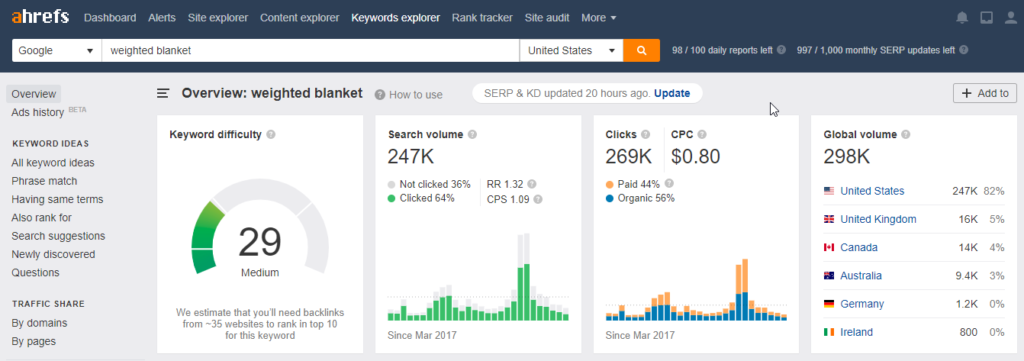Open By domains under Traffic share
The width and height of the screenshot is (1024, 361).
(x=39, y=323)
